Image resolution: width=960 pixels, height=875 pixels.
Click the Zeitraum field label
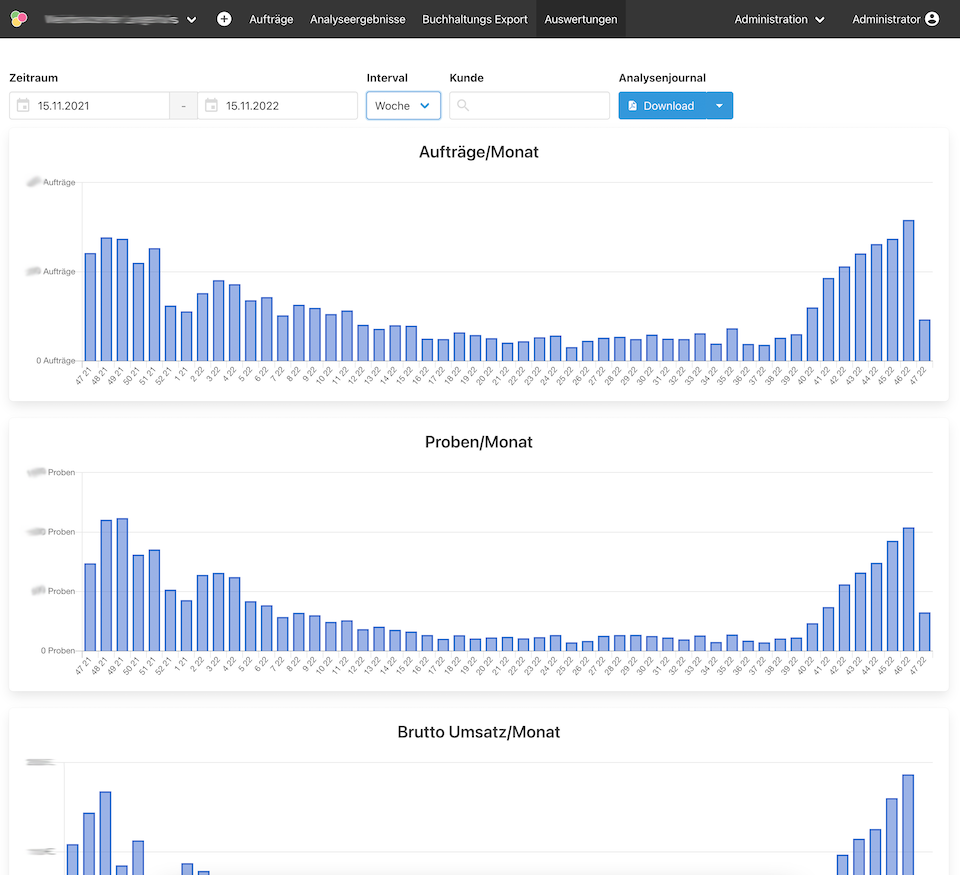[x=34, y=78]
